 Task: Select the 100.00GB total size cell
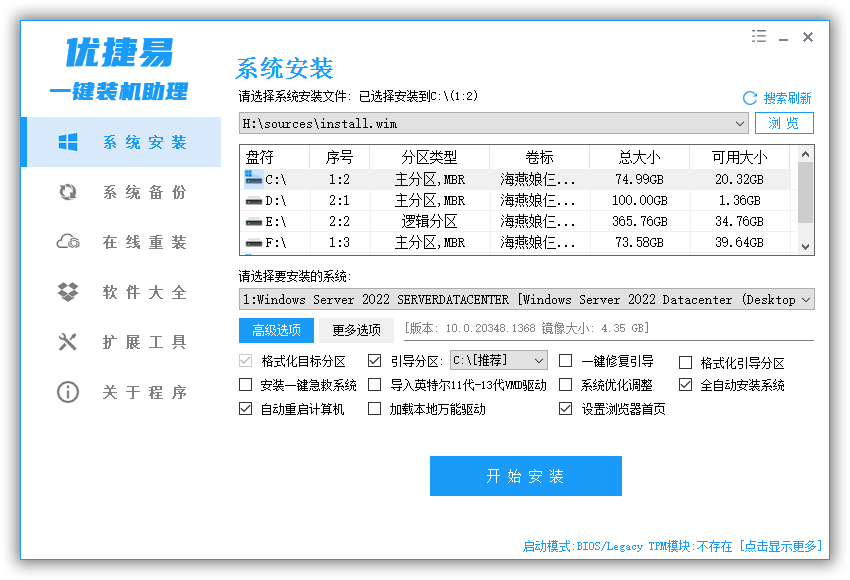coord(639,201)
